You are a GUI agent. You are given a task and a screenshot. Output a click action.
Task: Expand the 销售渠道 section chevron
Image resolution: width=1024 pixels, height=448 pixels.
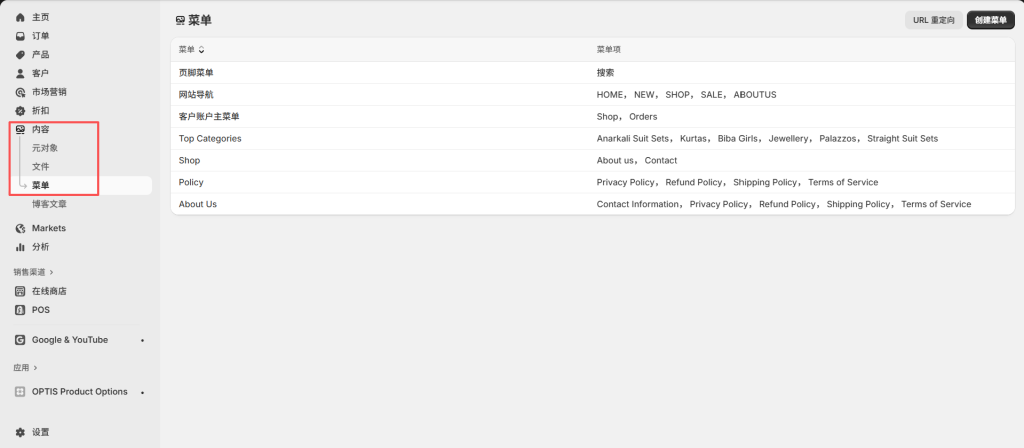coord(52,272)
